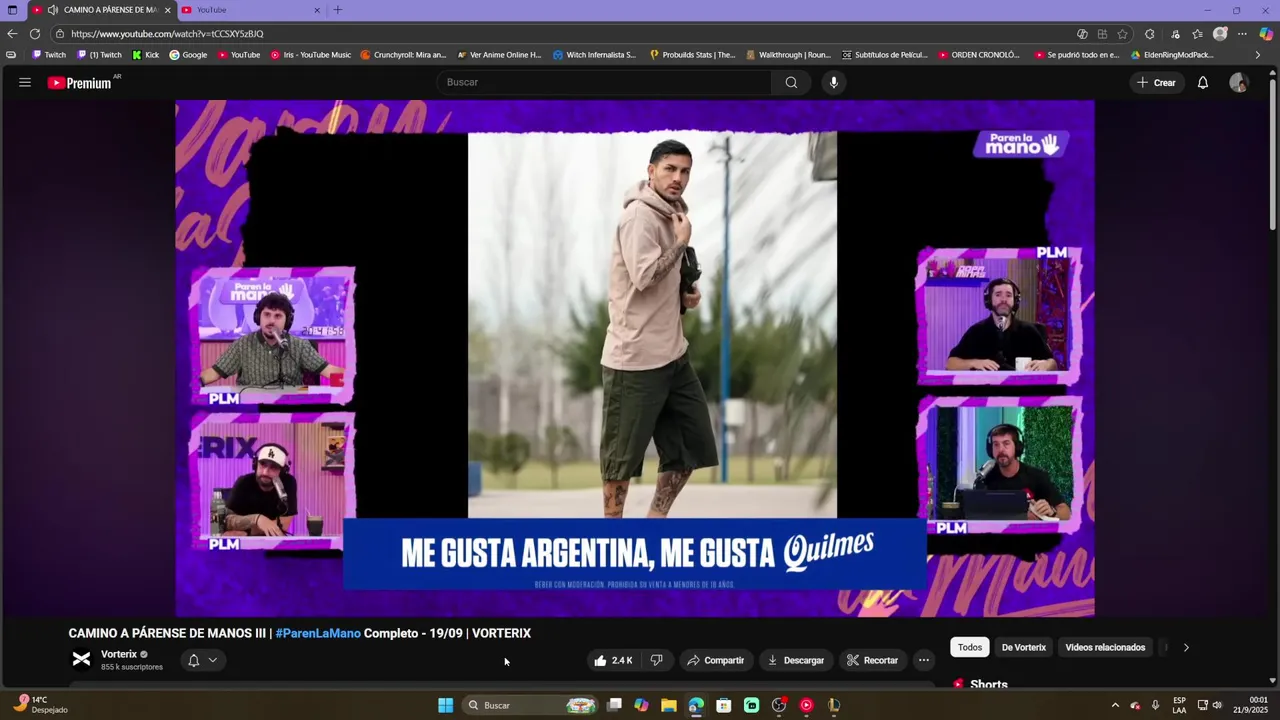This screenshot has width=1280, height=720.
Task: Click the Compartir share button
Action: [x=716, y=660]
